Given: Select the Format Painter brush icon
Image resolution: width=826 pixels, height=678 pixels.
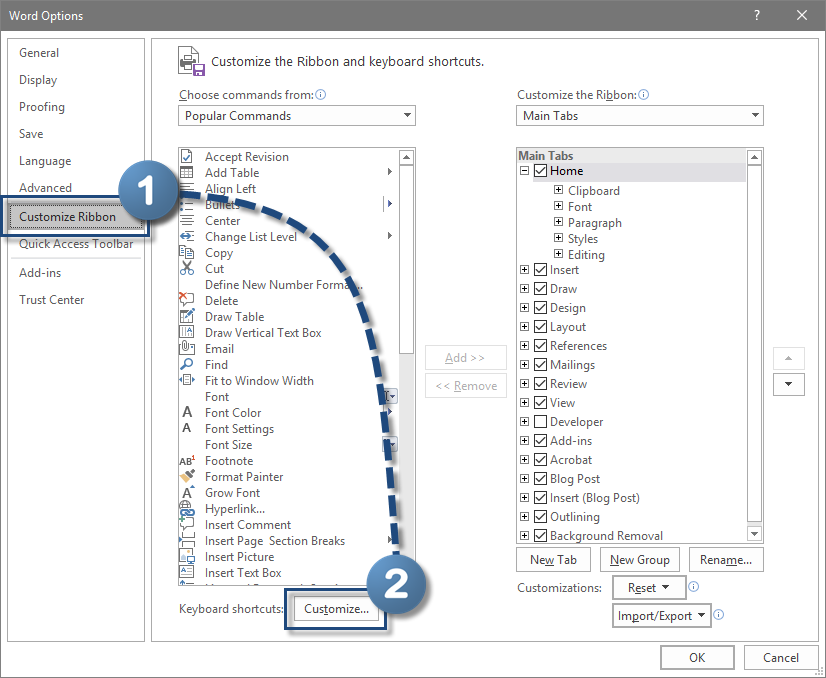Looking at the screenshot, I should tap(186, 477).
